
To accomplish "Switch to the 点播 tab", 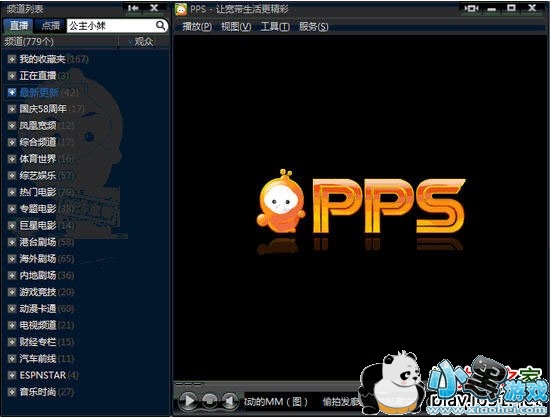I will (51, 25).
